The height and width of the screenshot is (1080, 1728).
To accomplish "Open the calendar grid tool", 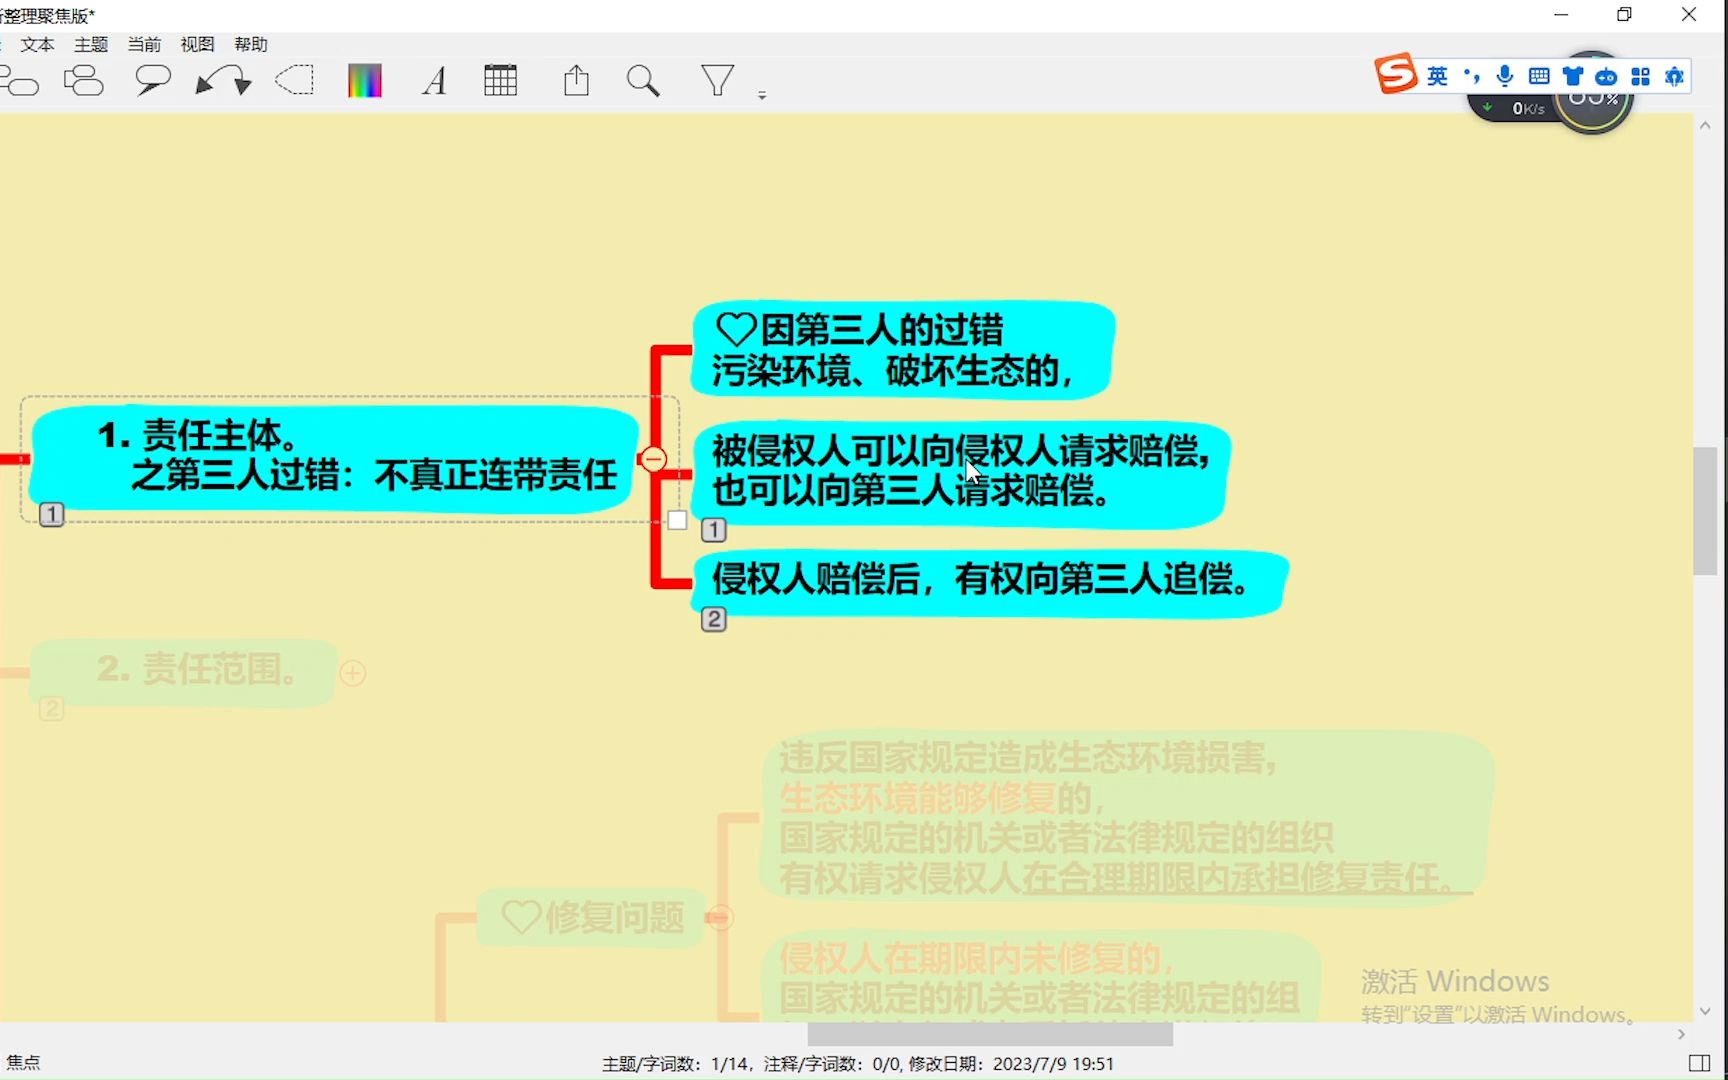I will point(501,81).
